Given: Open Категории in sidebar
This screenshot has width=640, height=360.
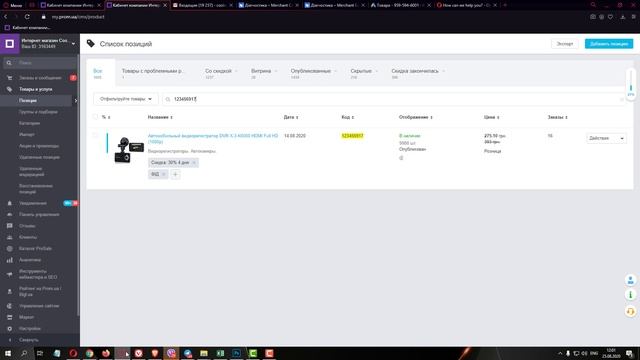Looking at the screenshot, I should [29, 123].
